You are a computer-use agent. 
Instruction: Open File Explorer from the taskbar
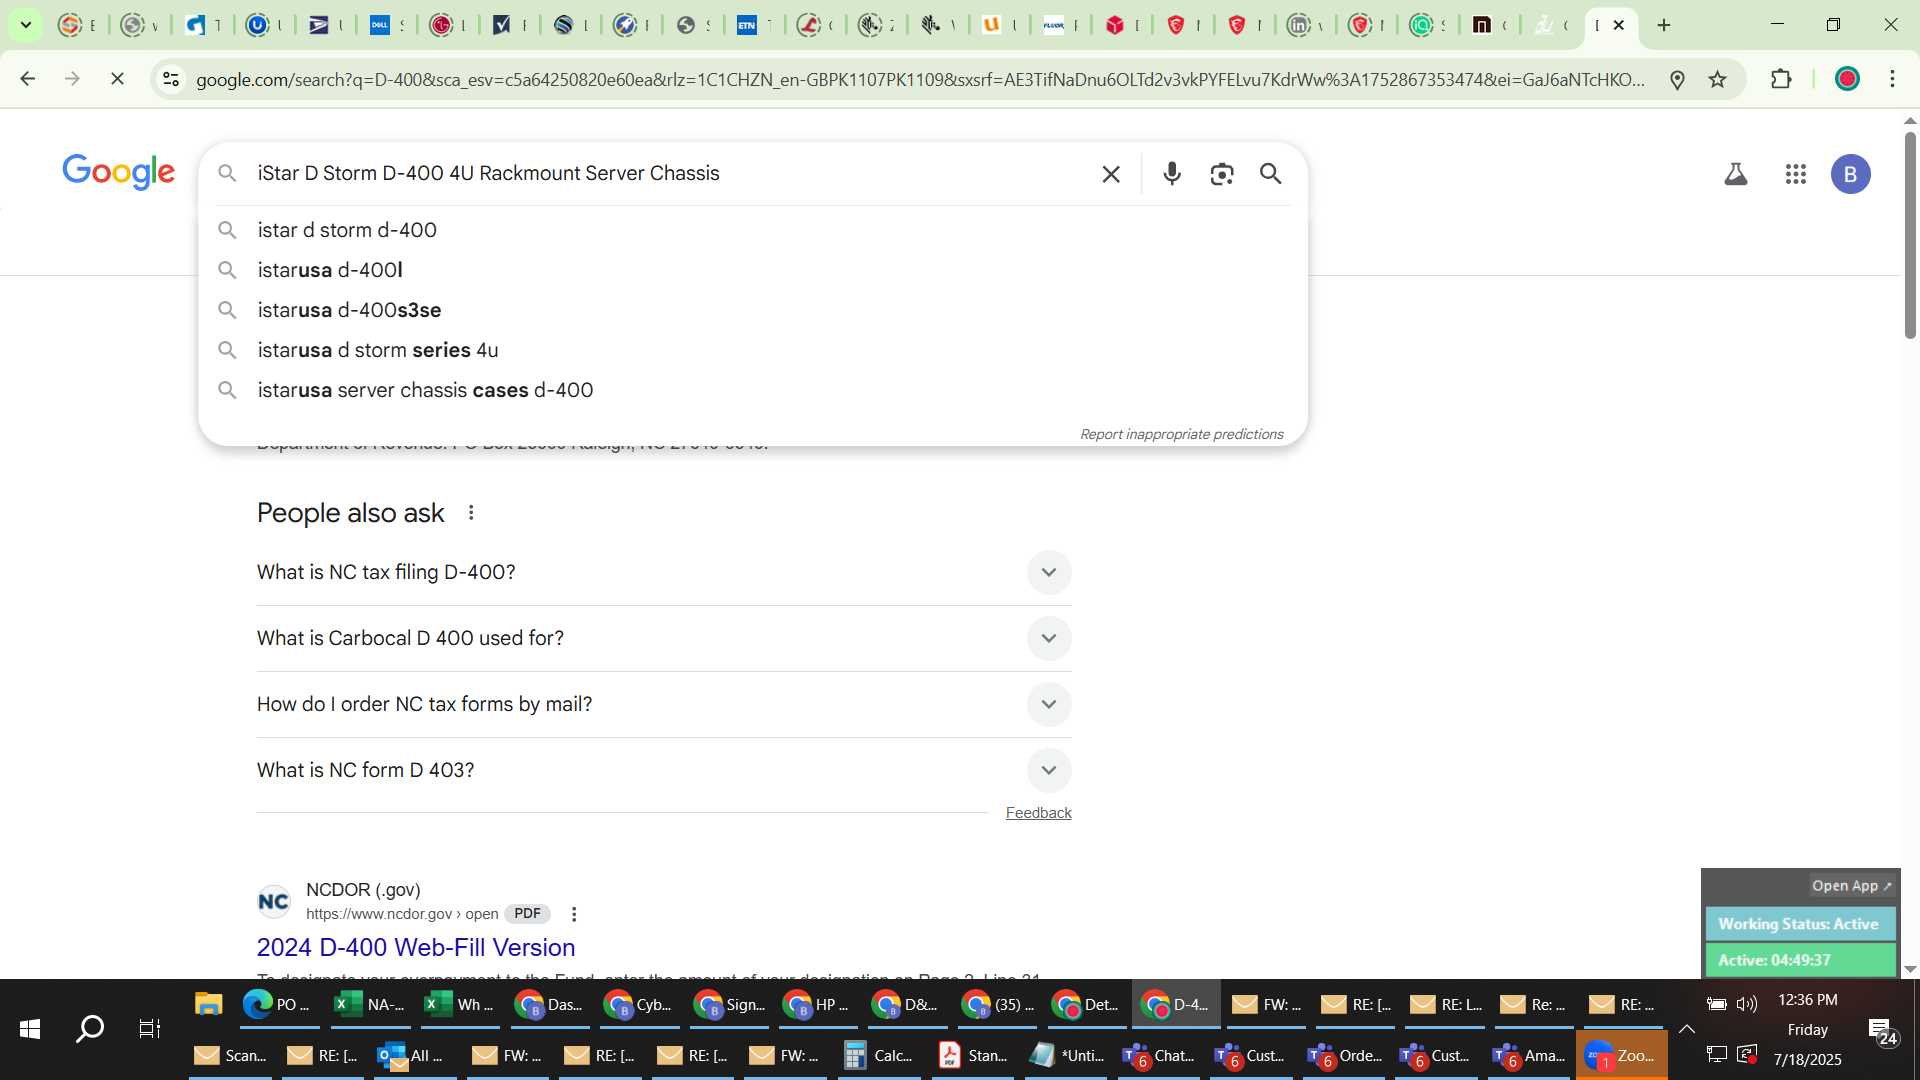coord(208,1004)
